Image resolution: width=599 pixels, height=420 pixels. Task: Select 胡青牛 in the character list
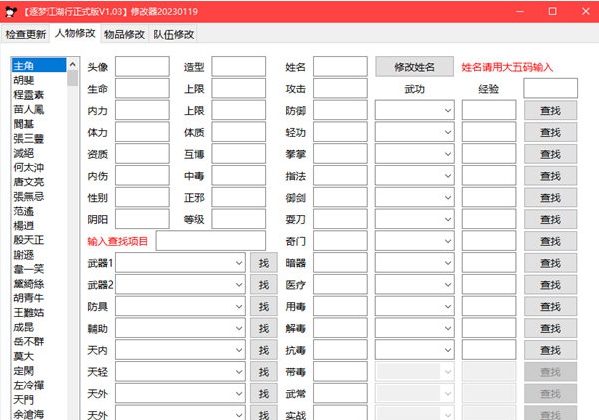point(39,298)
